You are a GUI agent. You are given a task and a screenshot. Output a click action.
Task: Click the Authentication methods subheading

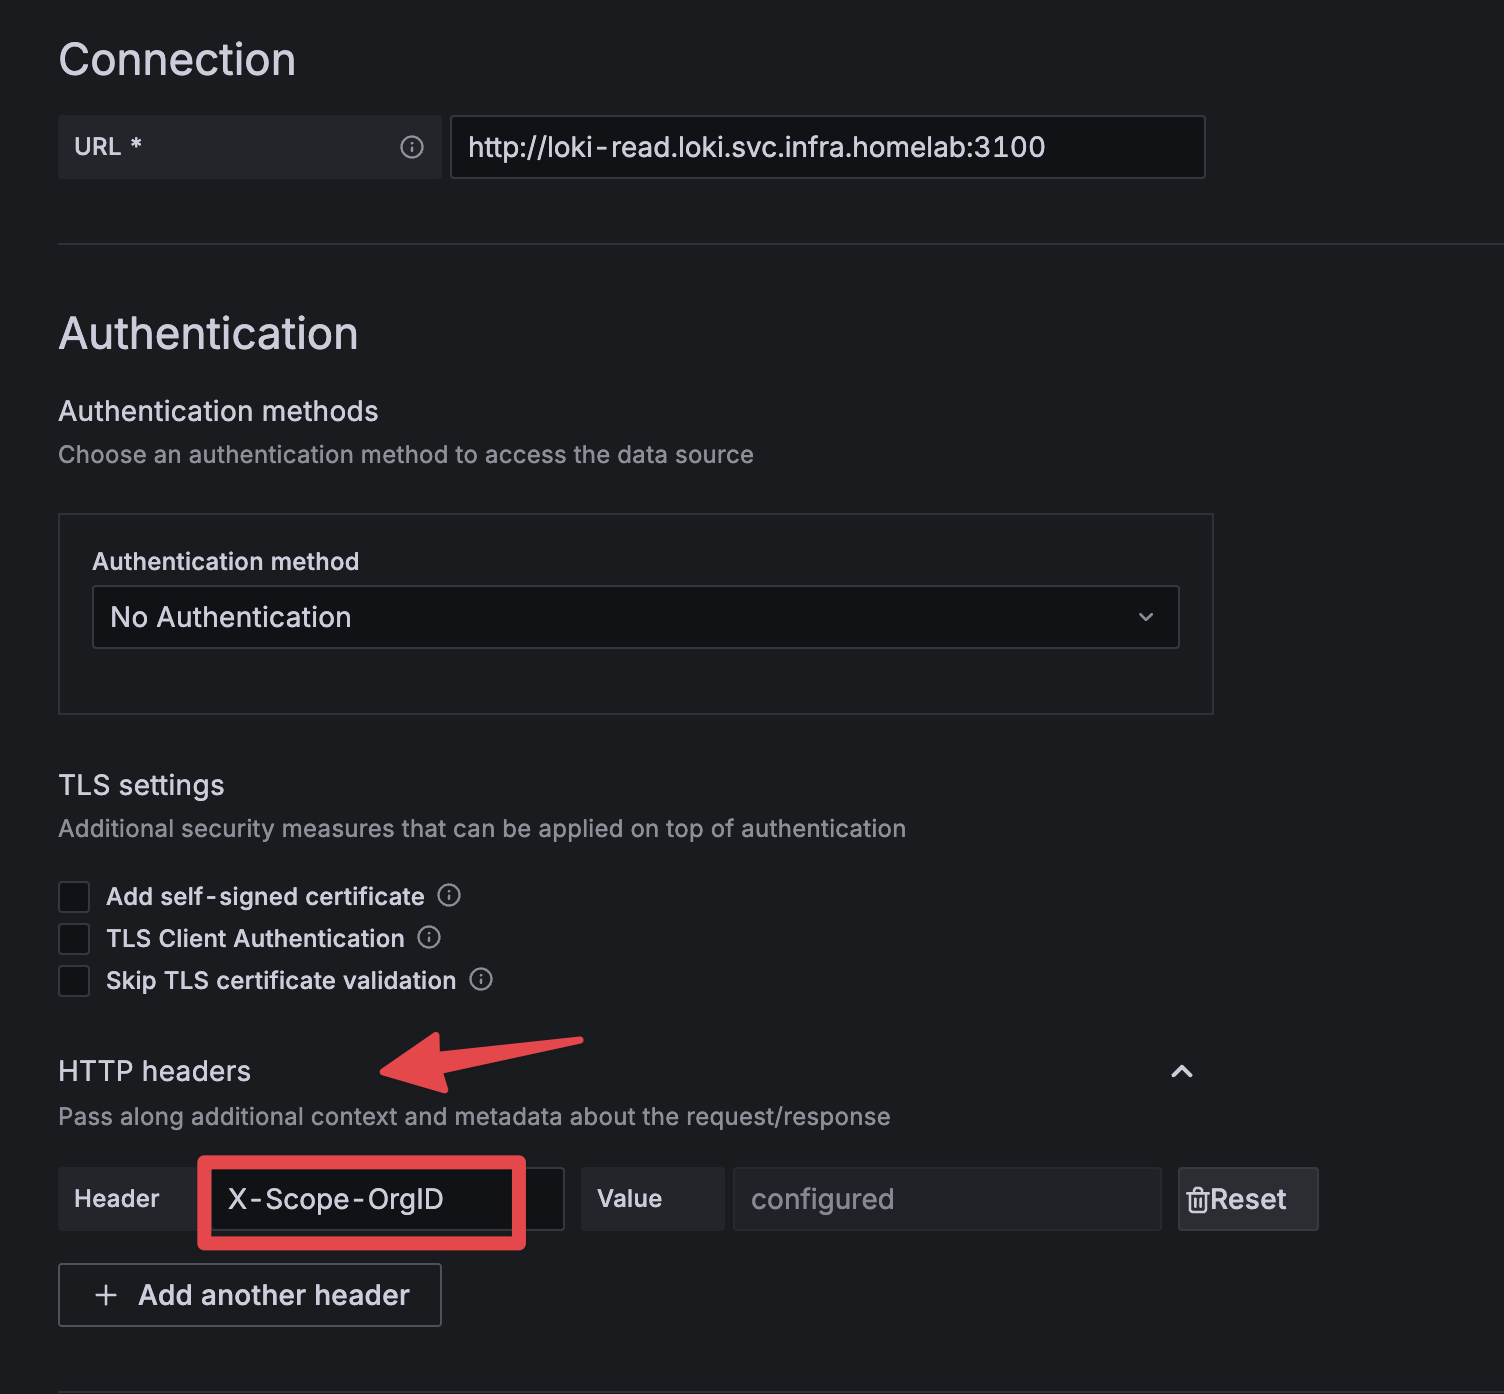(218, 411)
